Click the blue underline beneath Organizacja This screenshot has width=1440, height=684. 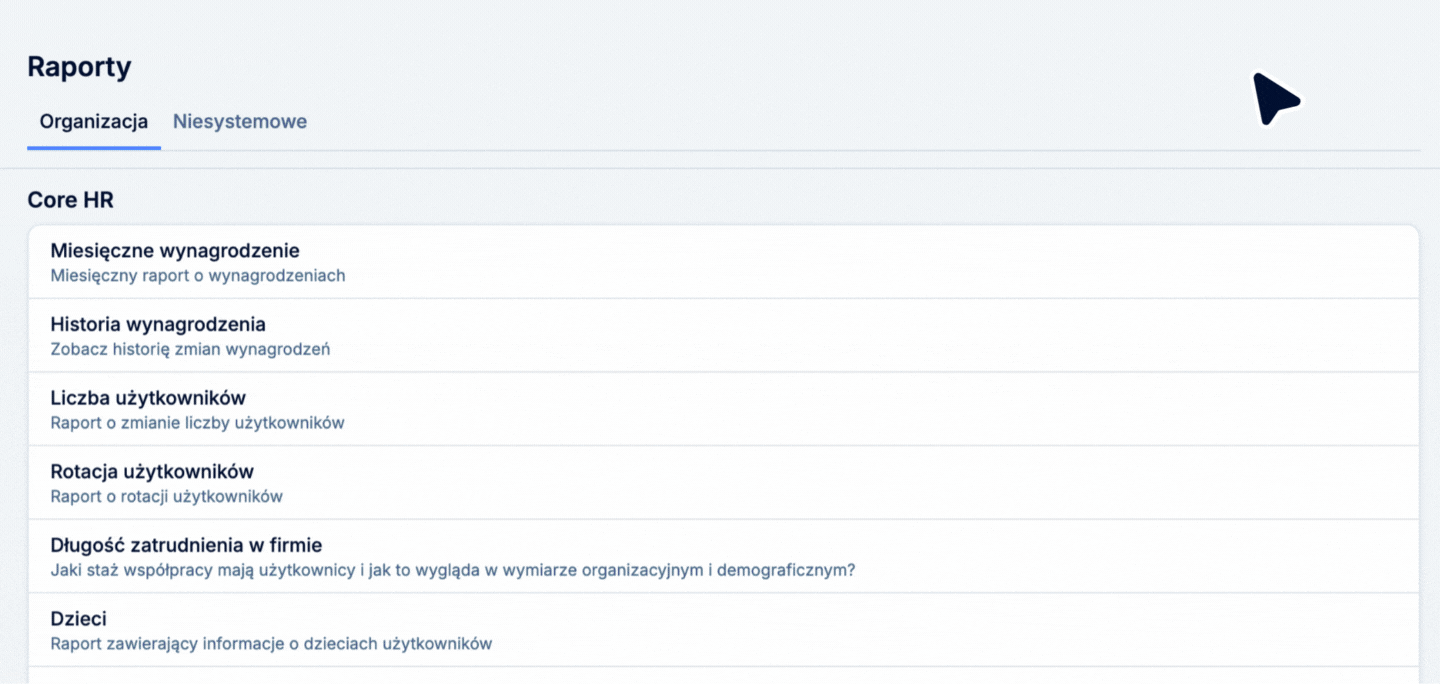(x=94, y=148)
